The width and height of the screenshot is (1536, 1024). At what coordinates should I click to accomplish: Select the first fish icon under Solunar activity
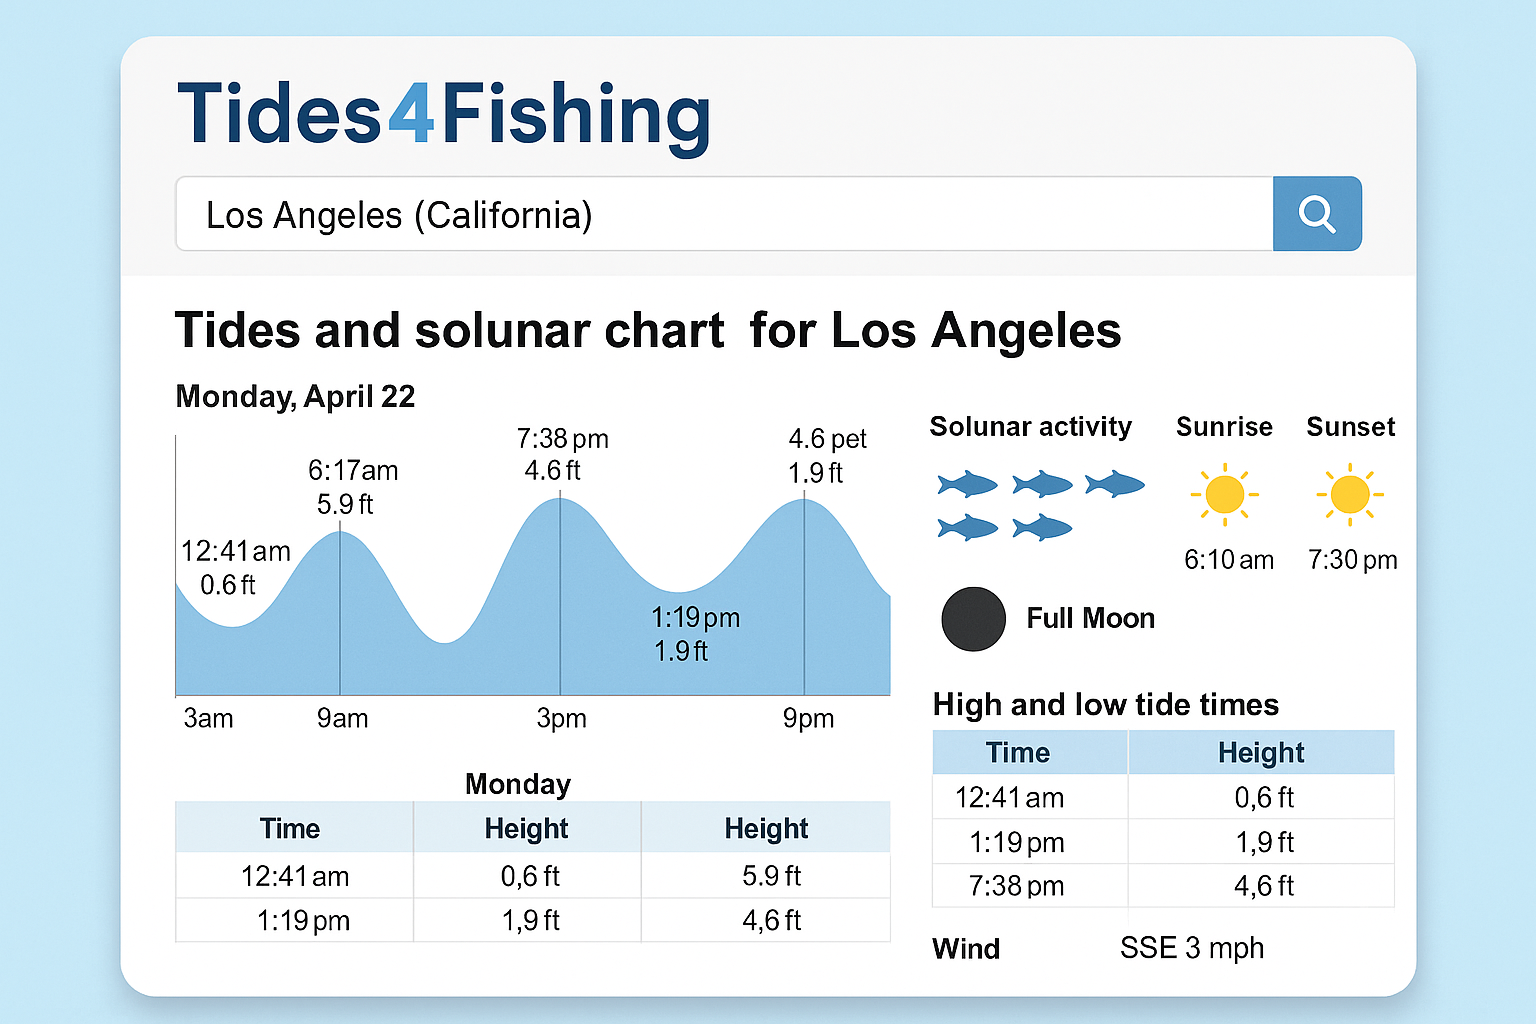click(966, 484)
